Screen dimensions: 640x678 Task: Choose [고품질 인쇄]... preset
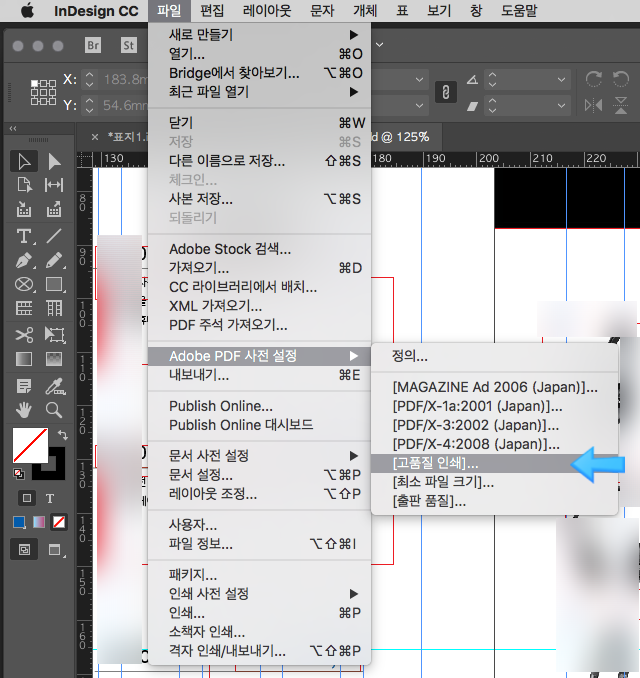[495, 463]
